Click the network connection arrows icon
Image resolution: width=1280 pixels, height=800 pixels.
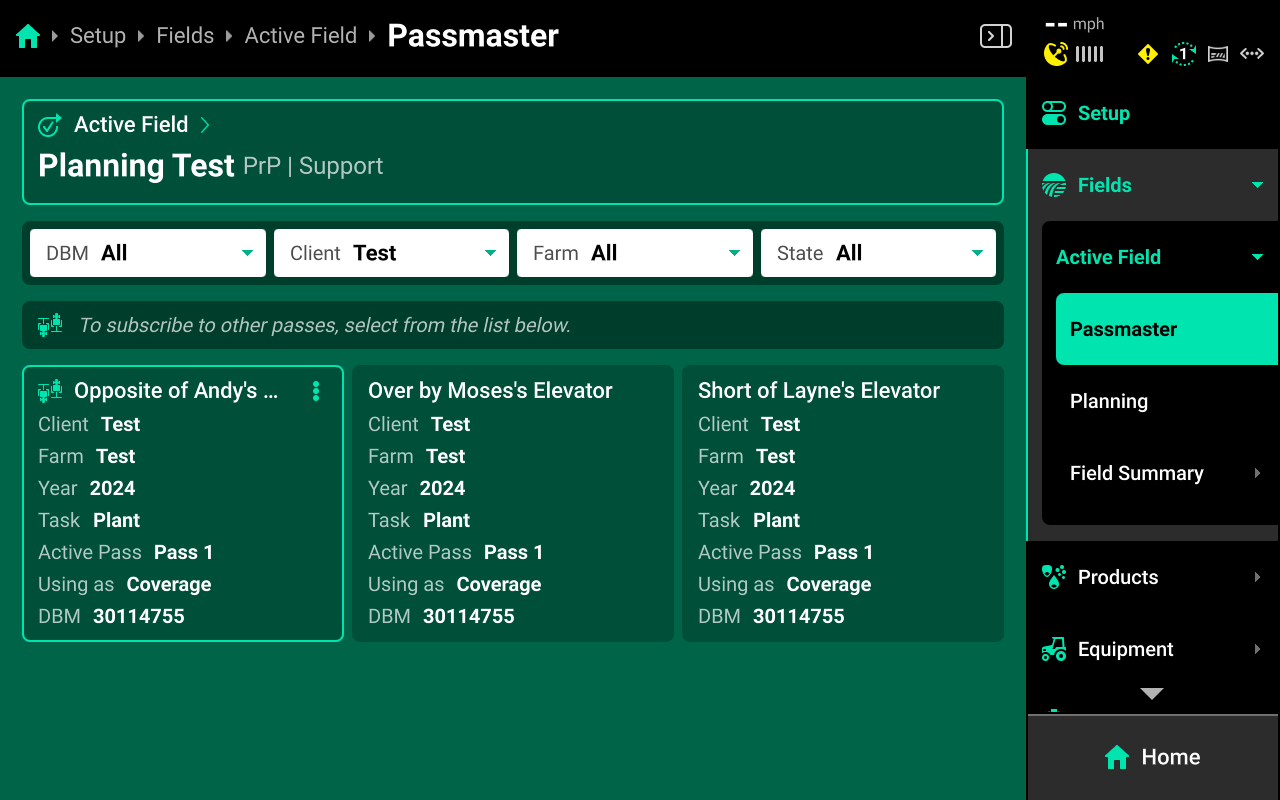(1252, 54)
